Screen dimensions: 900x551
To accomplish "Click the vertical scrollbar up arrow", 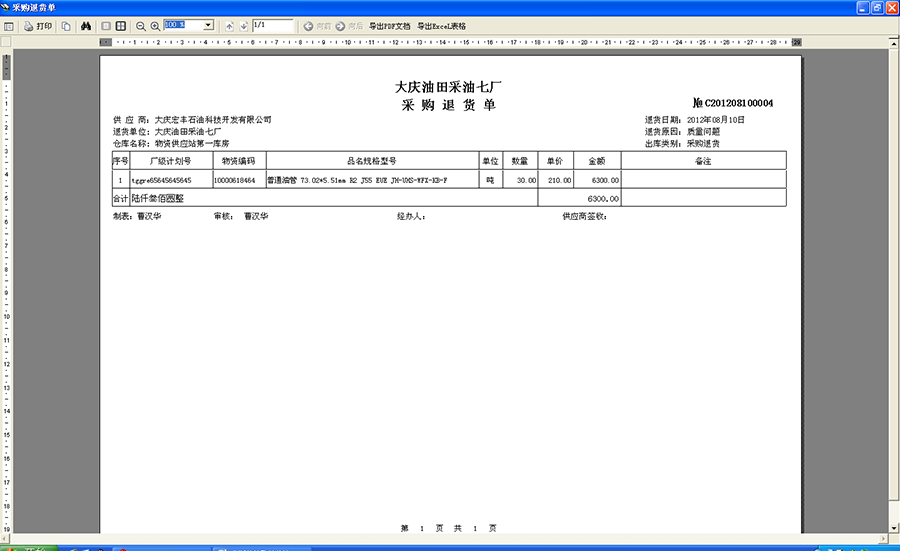I will click(x=894, y=43).
